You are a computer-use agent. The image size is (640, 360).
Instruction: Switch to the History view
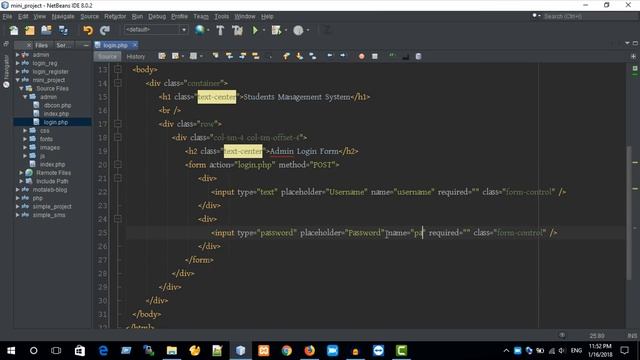click(136, 56)
